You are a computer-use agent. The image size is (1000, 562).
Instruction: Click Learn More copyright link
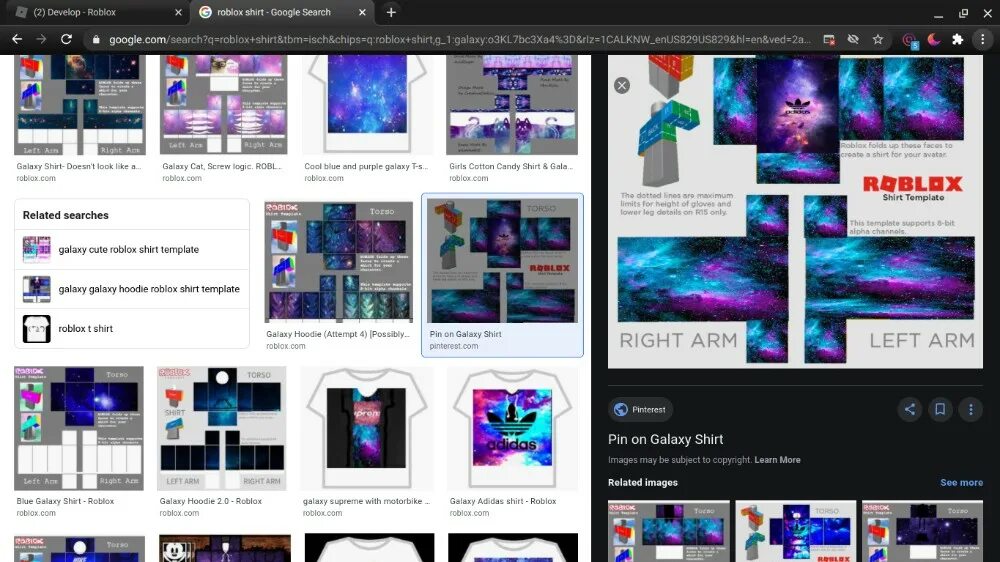click(x=777, y=460)
